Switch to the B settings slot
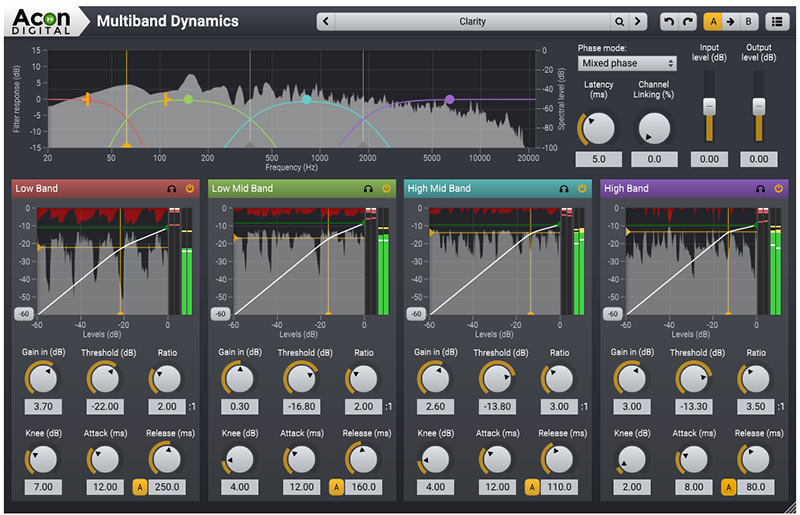Viewport: 800px width, 515px height. coord(750,21)
